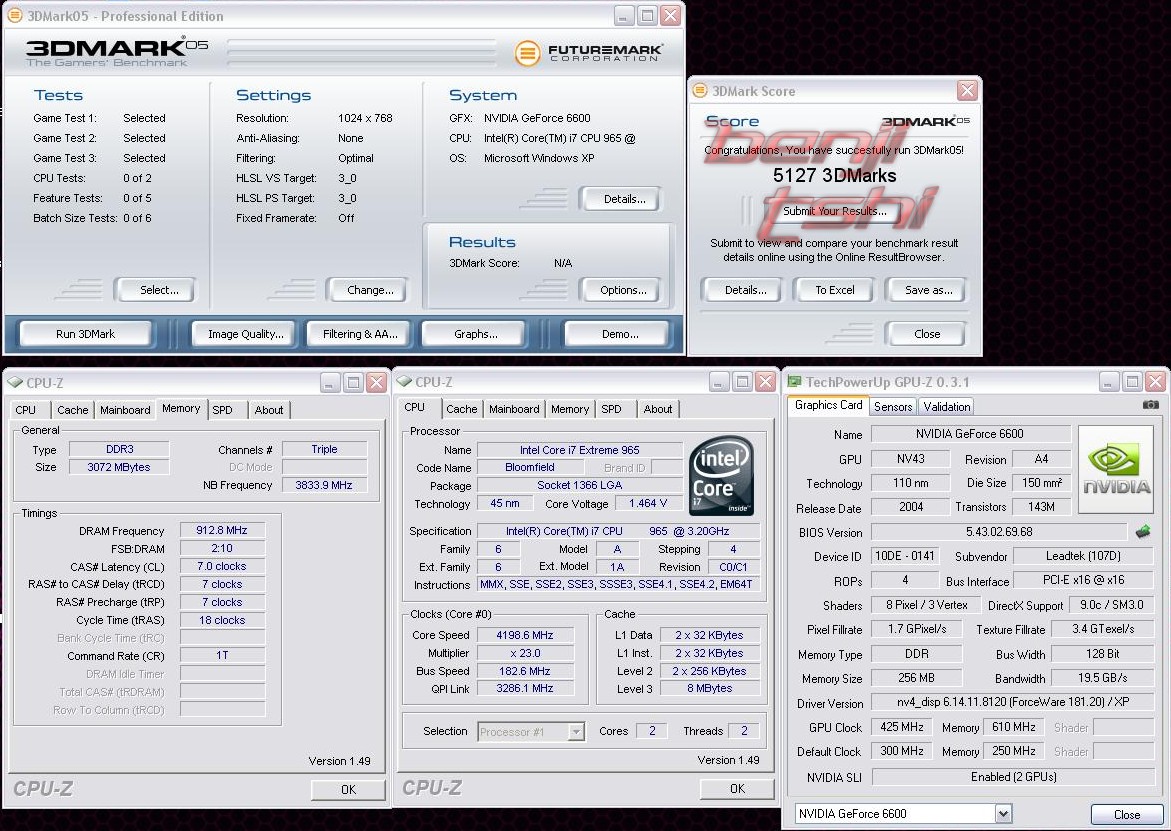Image resolution: width=1171 pixels, height=831 pixels.
Task: Maximize the 3DMark05 main window
Action: pos(647,15)
